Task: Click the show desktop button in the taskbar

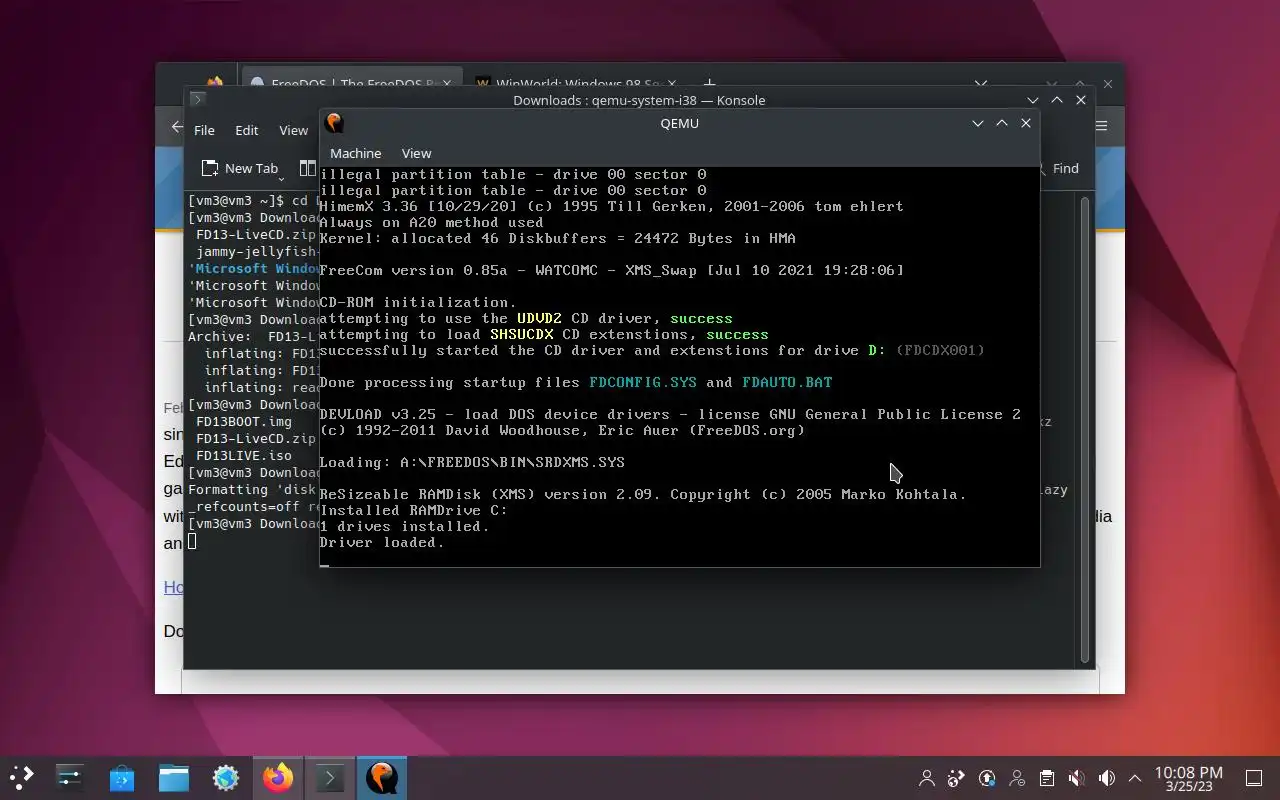Action: (1253, 778)
